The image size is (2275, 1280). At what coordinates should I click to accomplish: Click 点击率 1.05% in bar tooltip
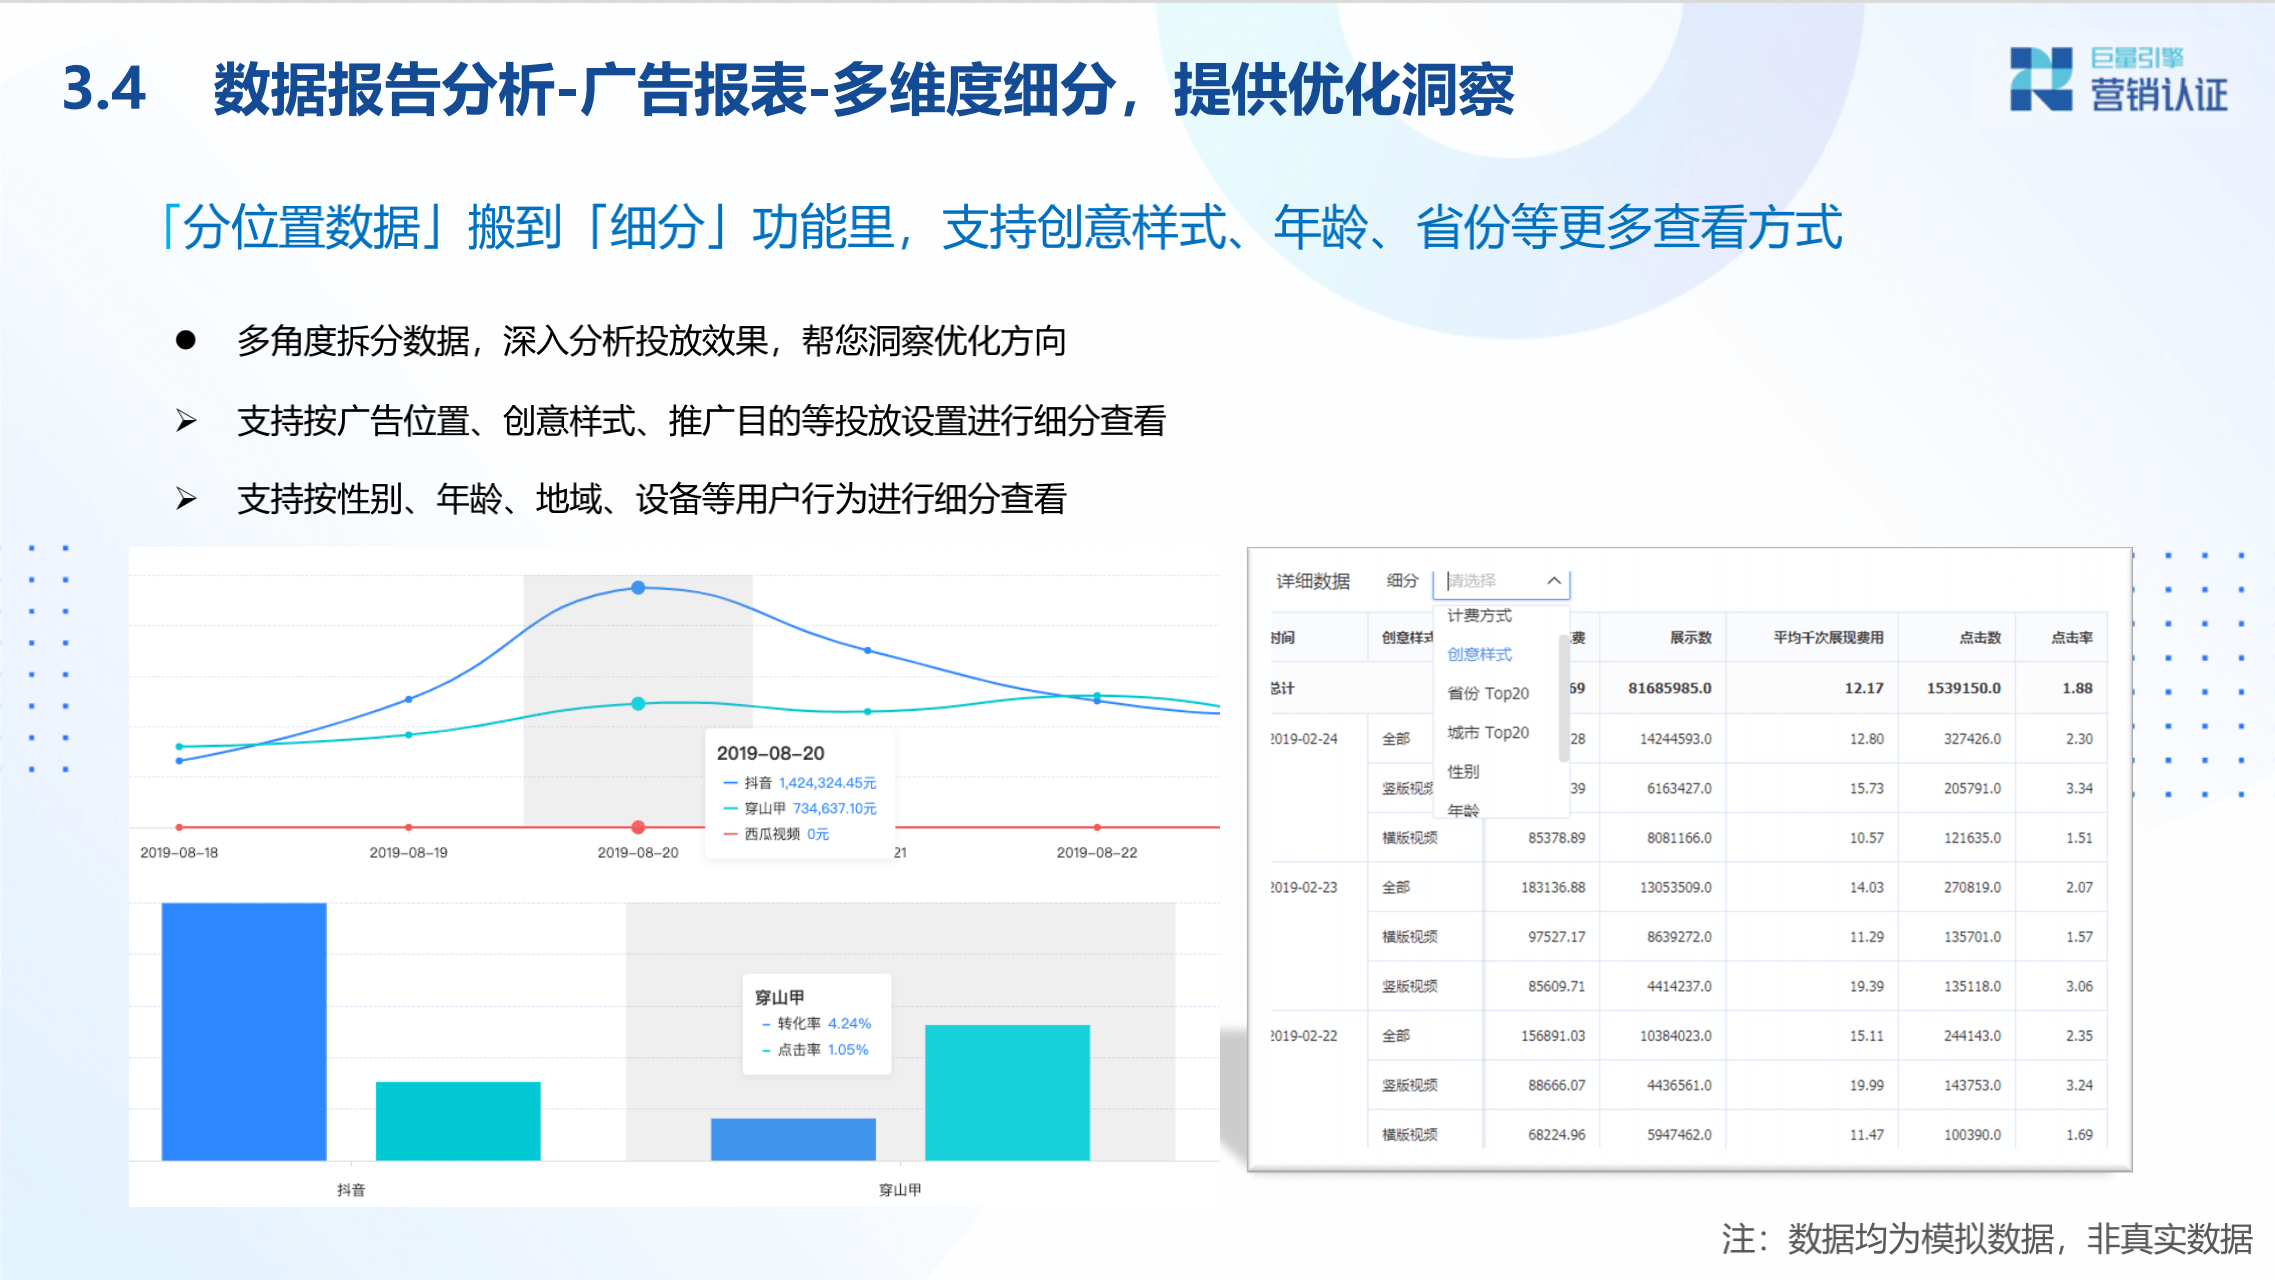[x=815, y=1049]
